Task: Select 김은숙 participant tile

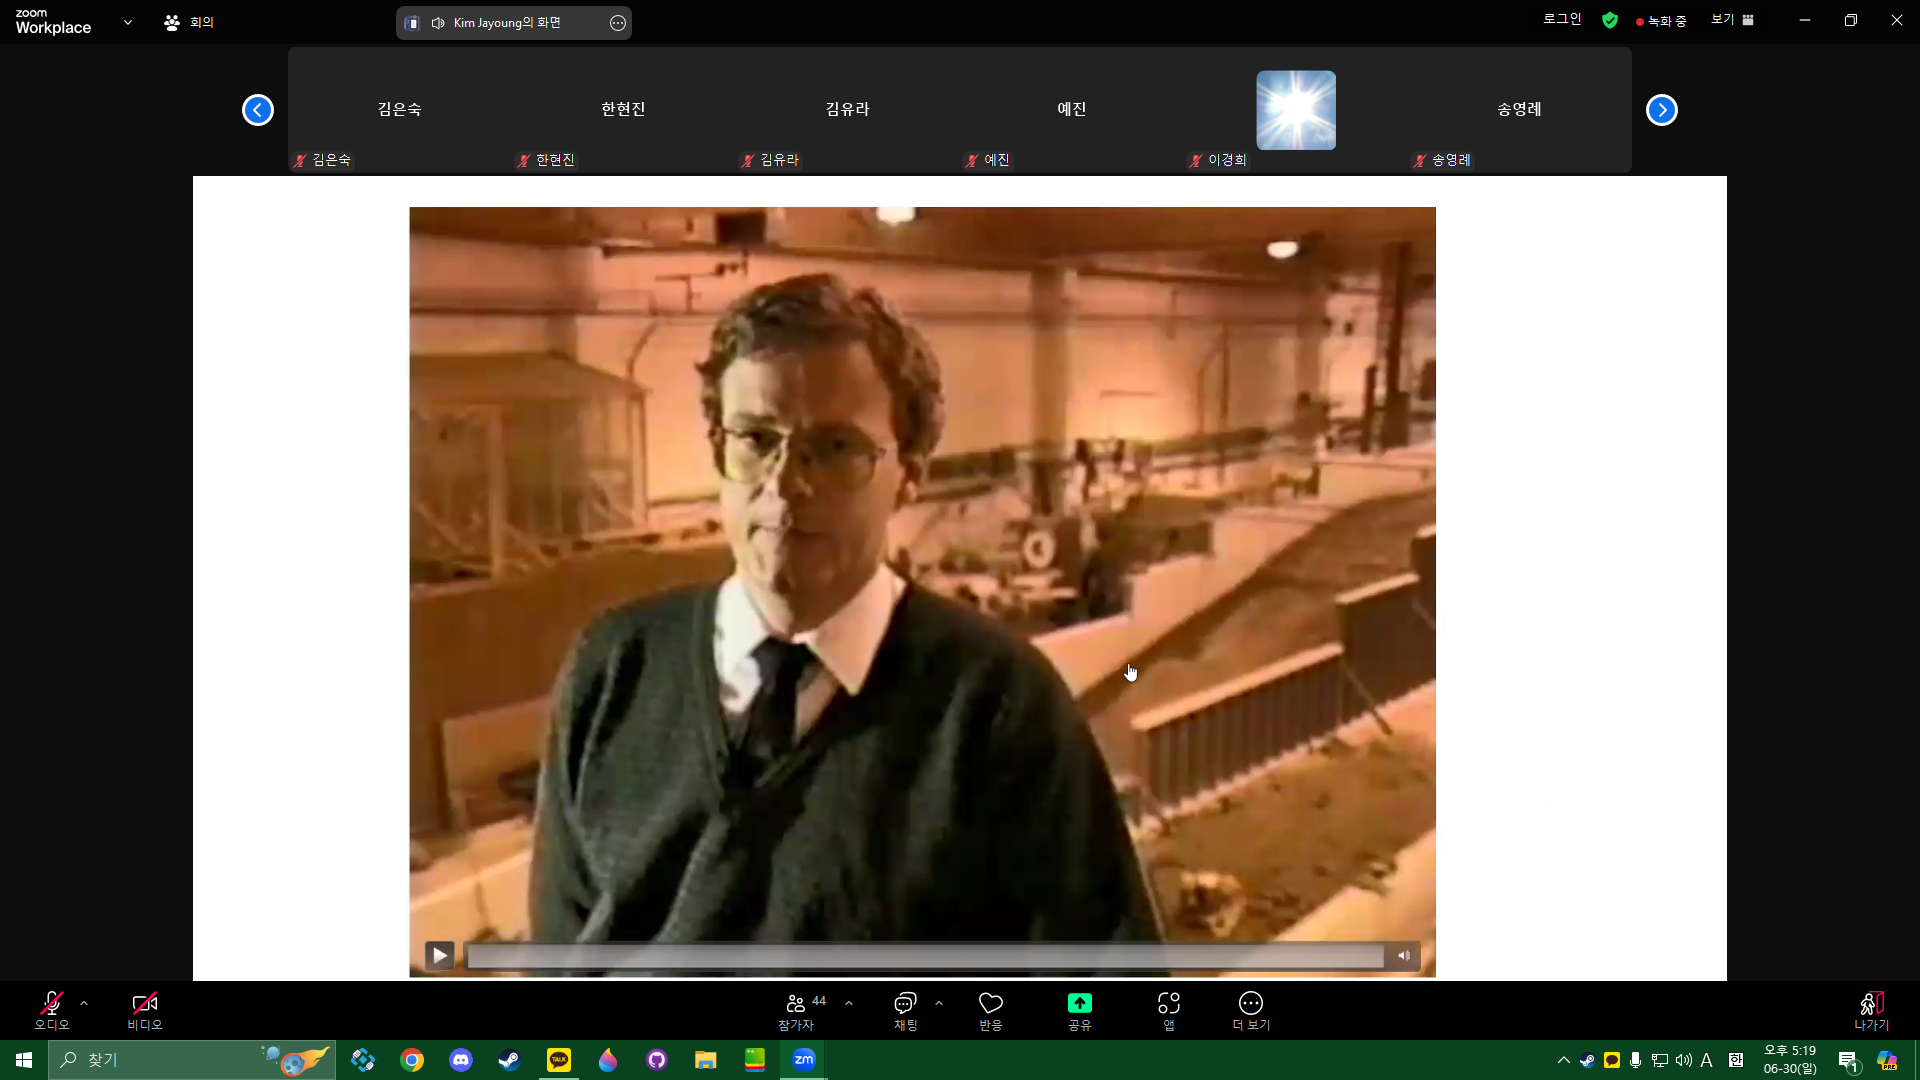Action: coord(400,110)
